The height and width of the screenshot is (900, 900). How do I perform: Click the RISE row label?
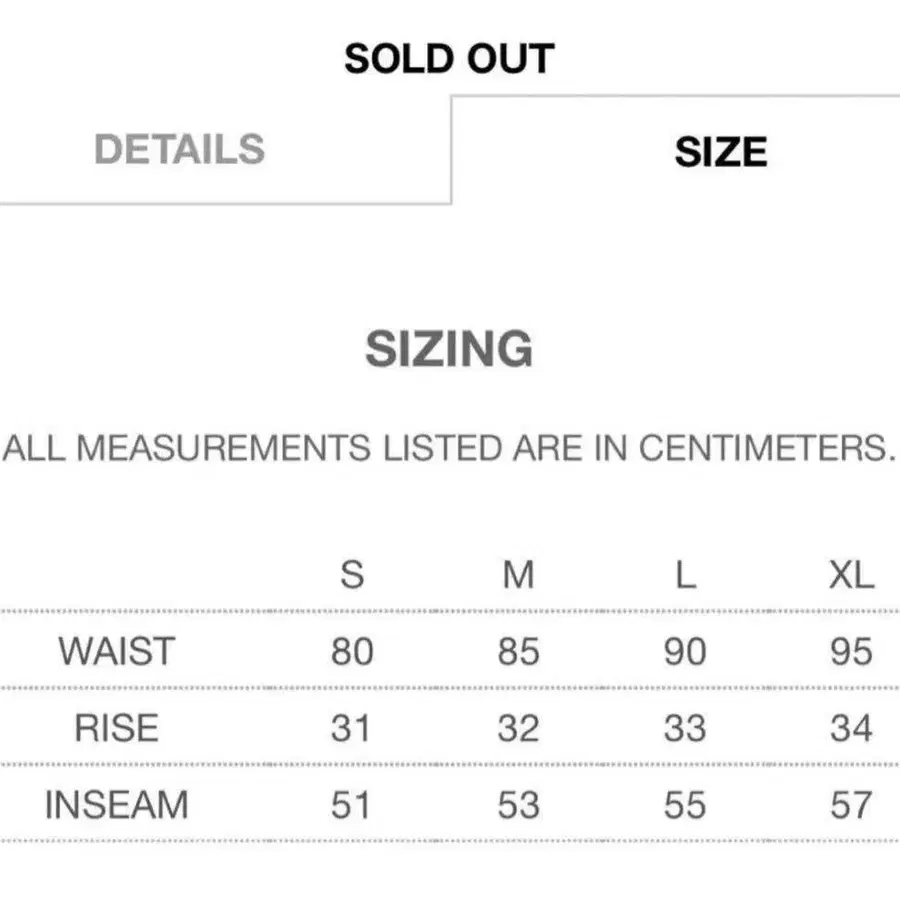tap(117, 728)
